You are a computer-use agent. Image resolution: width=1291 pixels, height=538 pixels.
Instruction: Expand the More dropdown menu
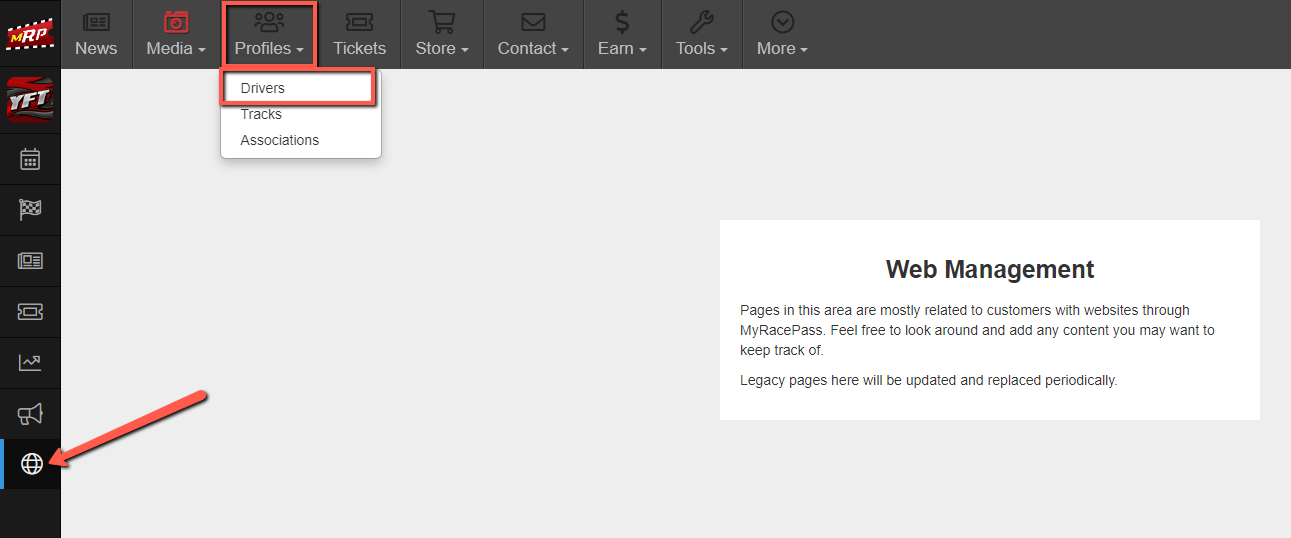(x=783, y=34)
